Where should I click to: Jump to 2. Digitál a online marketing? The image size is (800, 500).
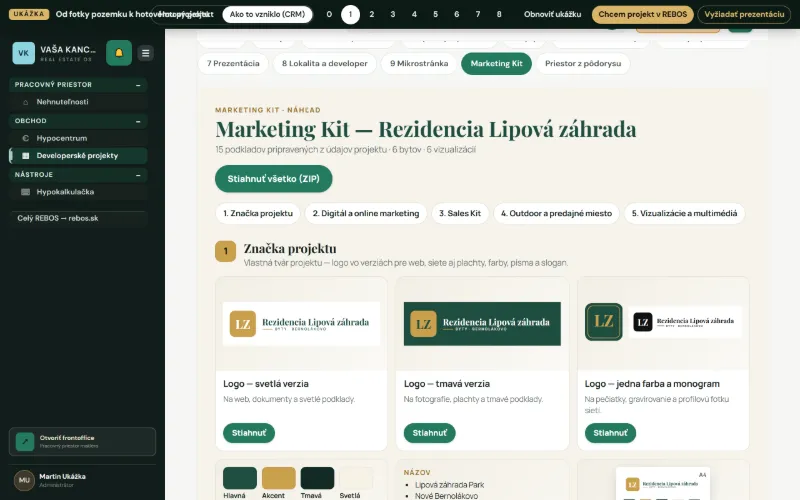pos(366,213)
